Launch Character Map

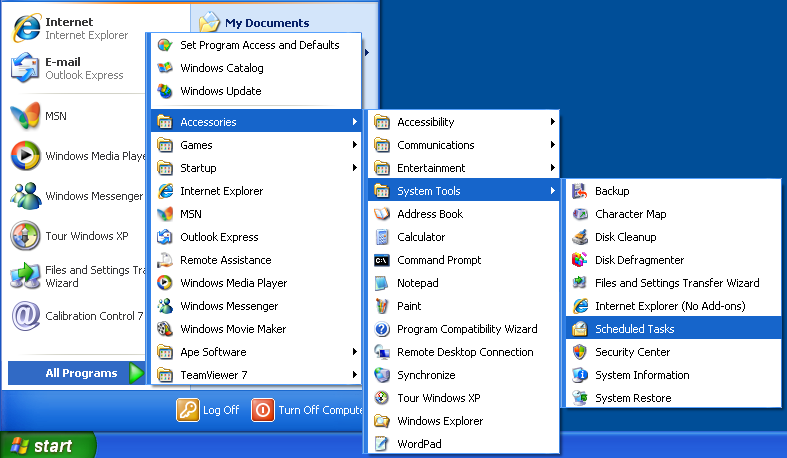coord(674,214)
